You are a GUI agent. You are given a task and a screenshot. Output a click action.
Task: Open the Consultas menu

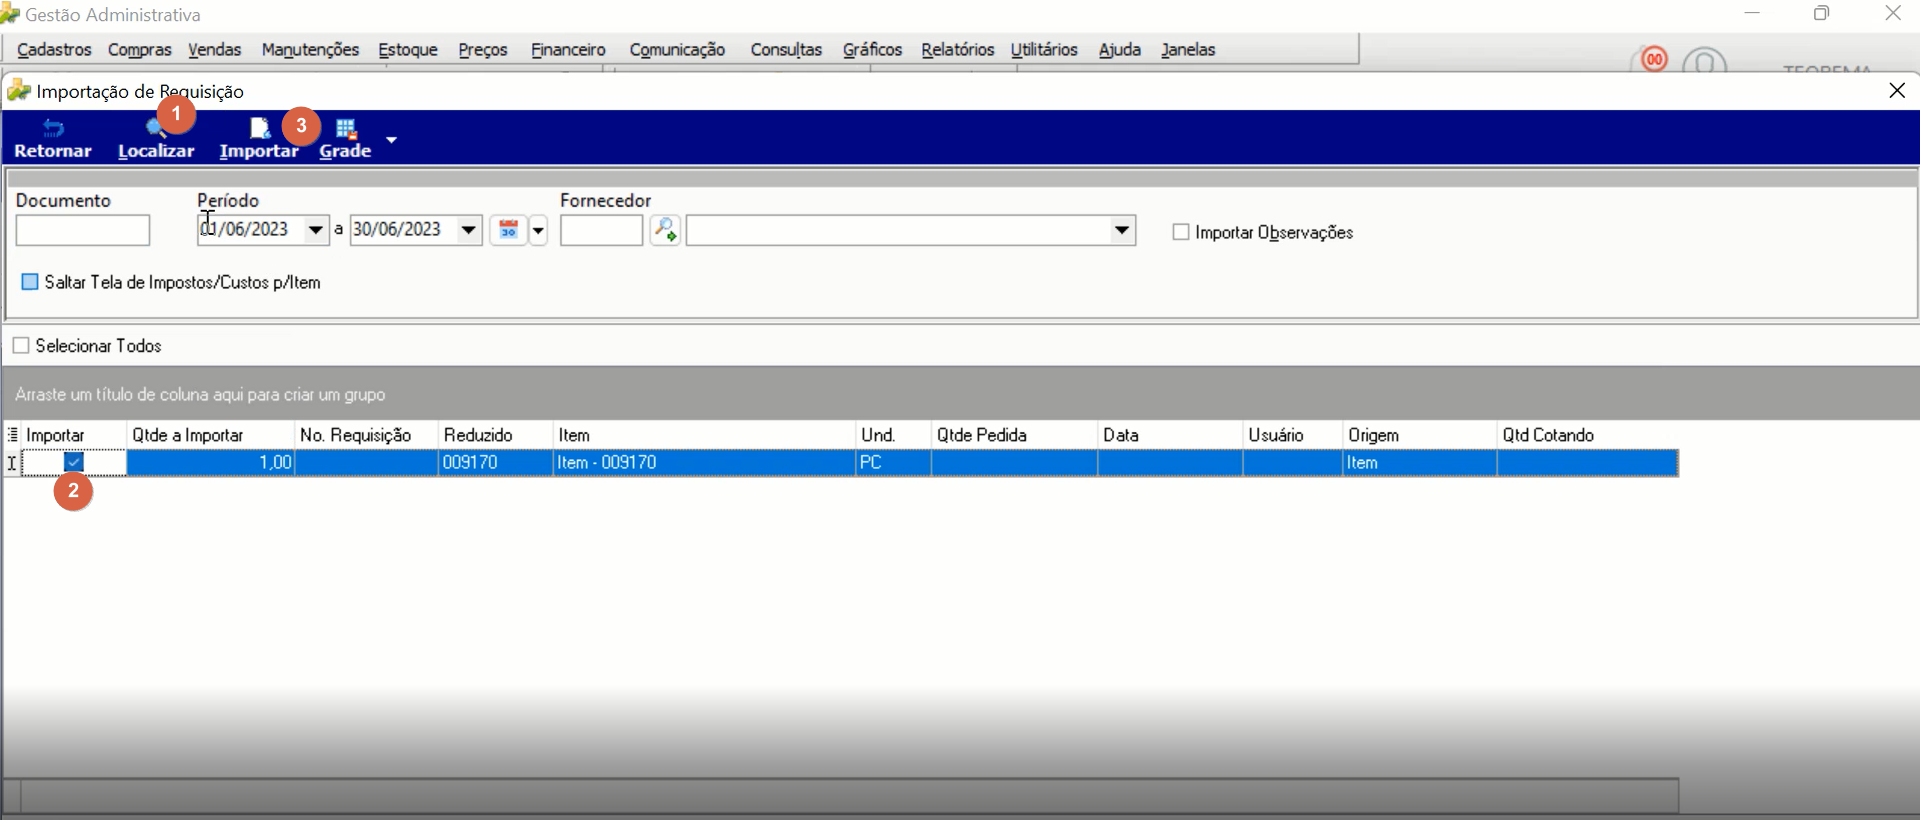[786, 49]
